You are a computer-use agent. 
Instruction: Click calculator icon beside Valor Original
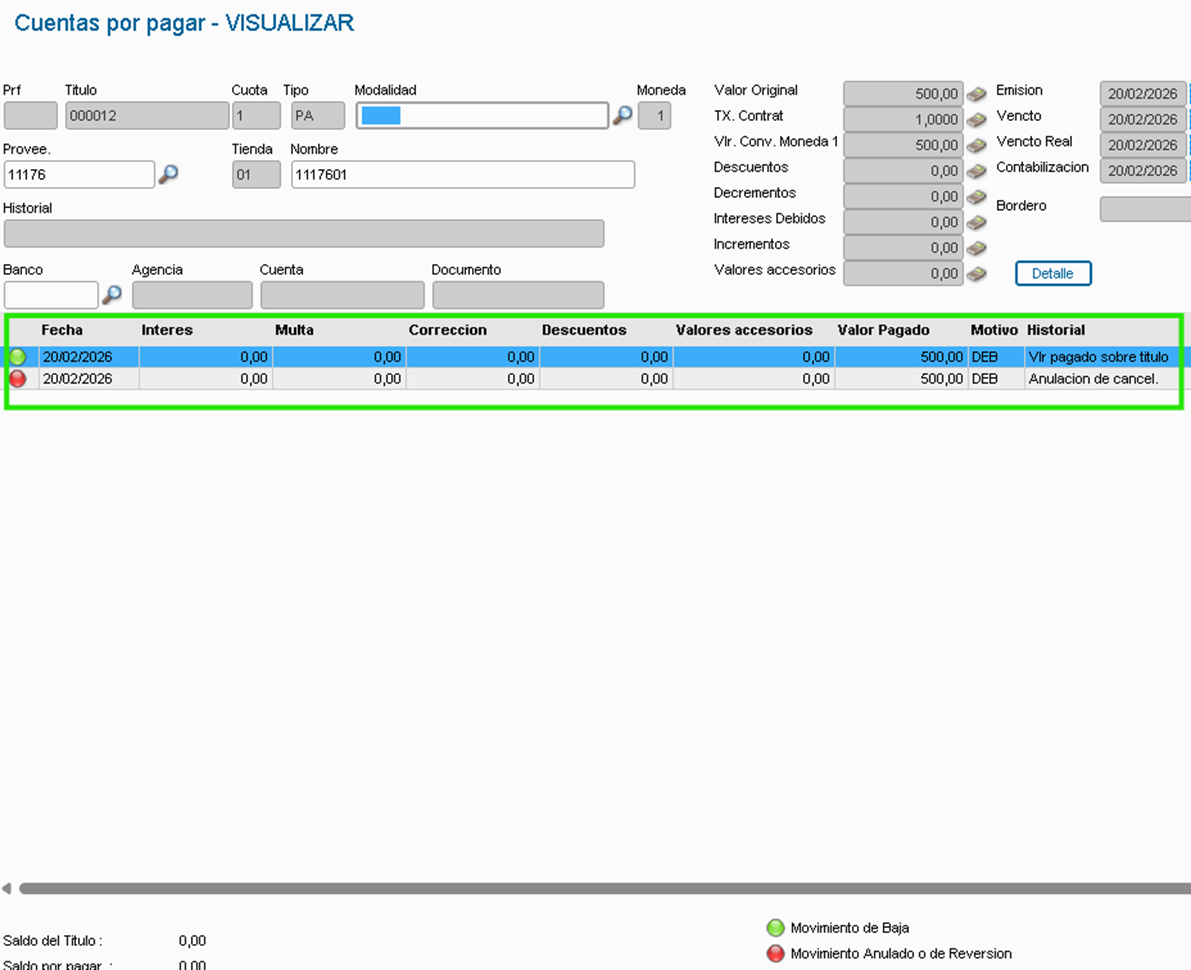click(977, 93)
